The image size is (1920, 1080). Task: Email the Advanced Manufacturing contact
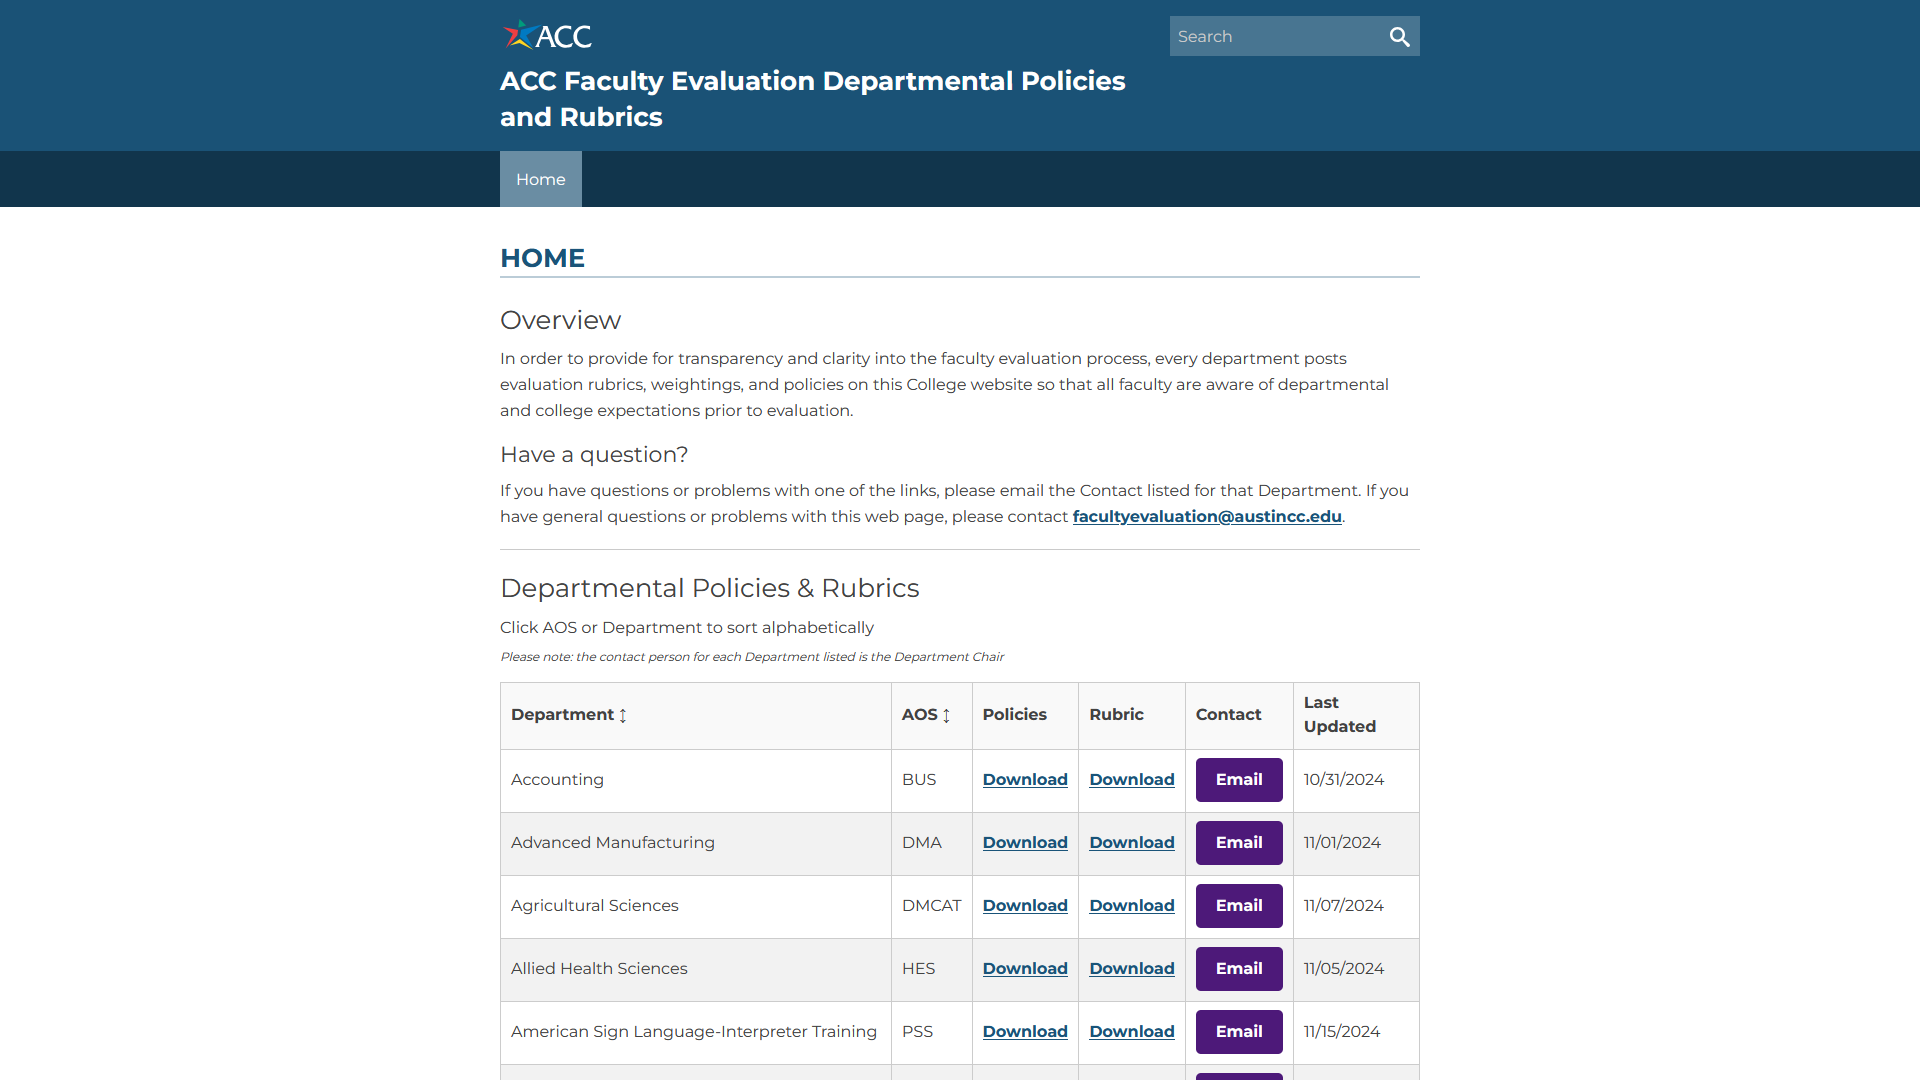point(1239,843)
